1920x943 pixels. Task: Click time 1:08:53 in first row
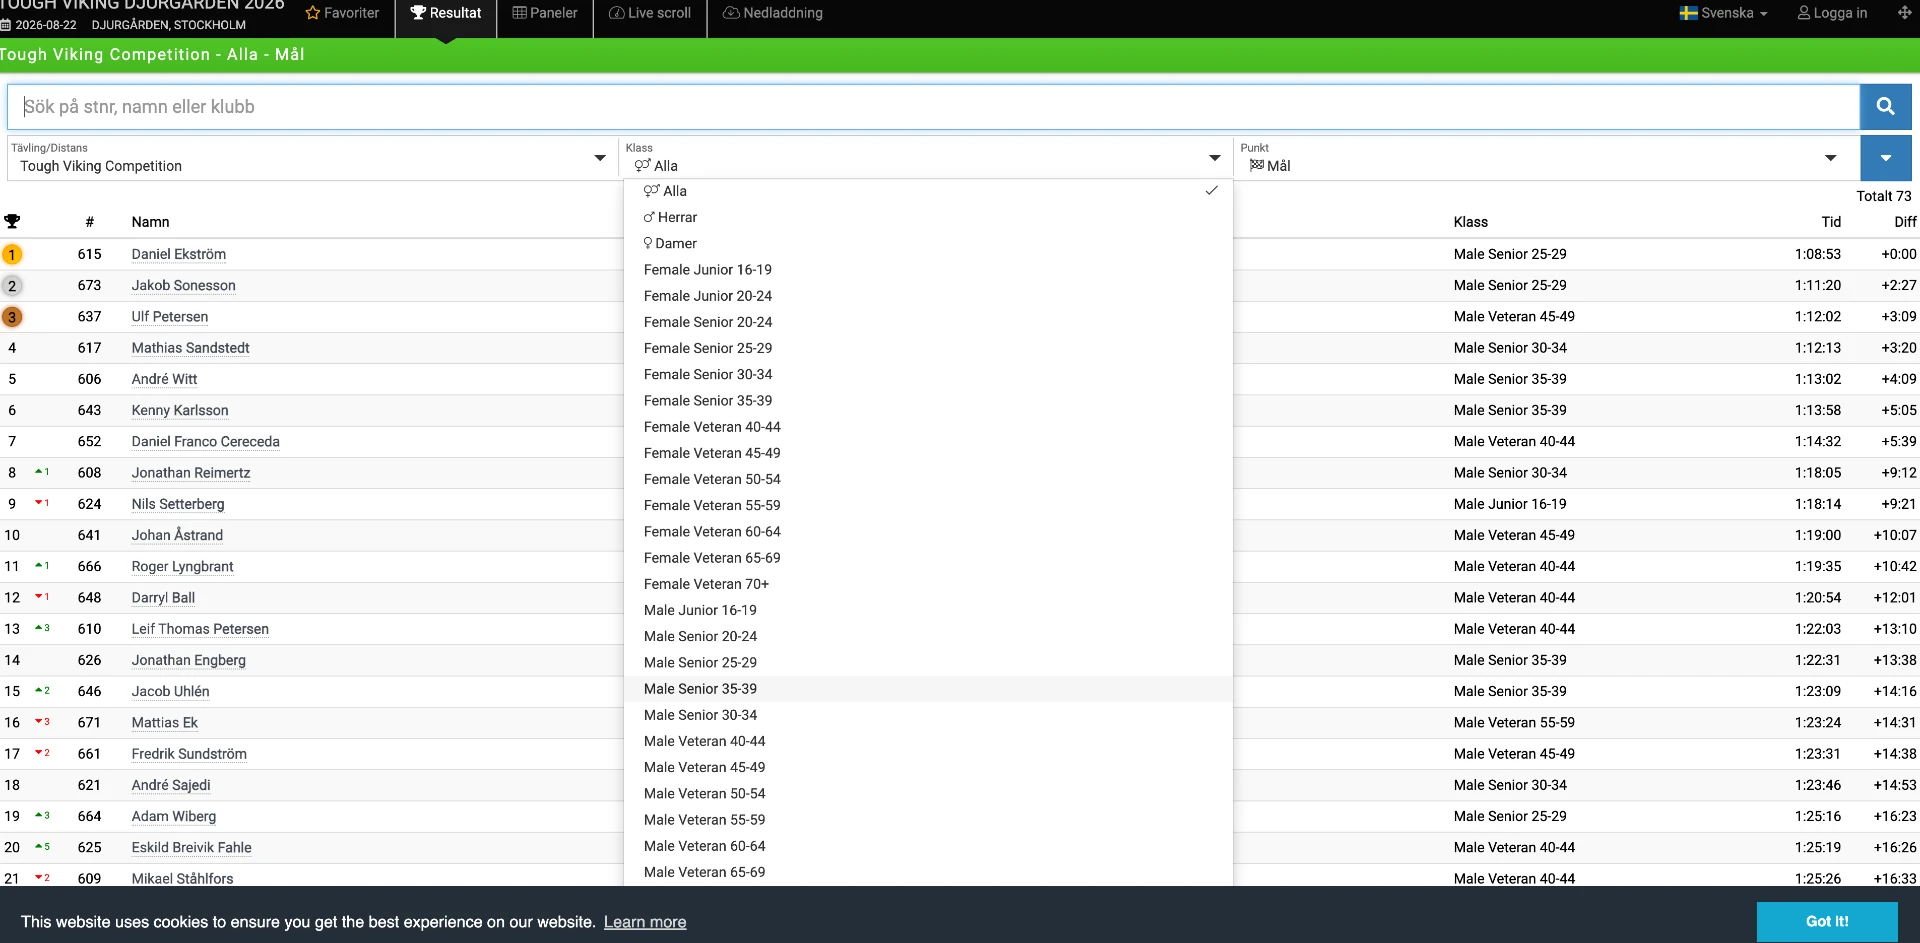[1818, 255]
